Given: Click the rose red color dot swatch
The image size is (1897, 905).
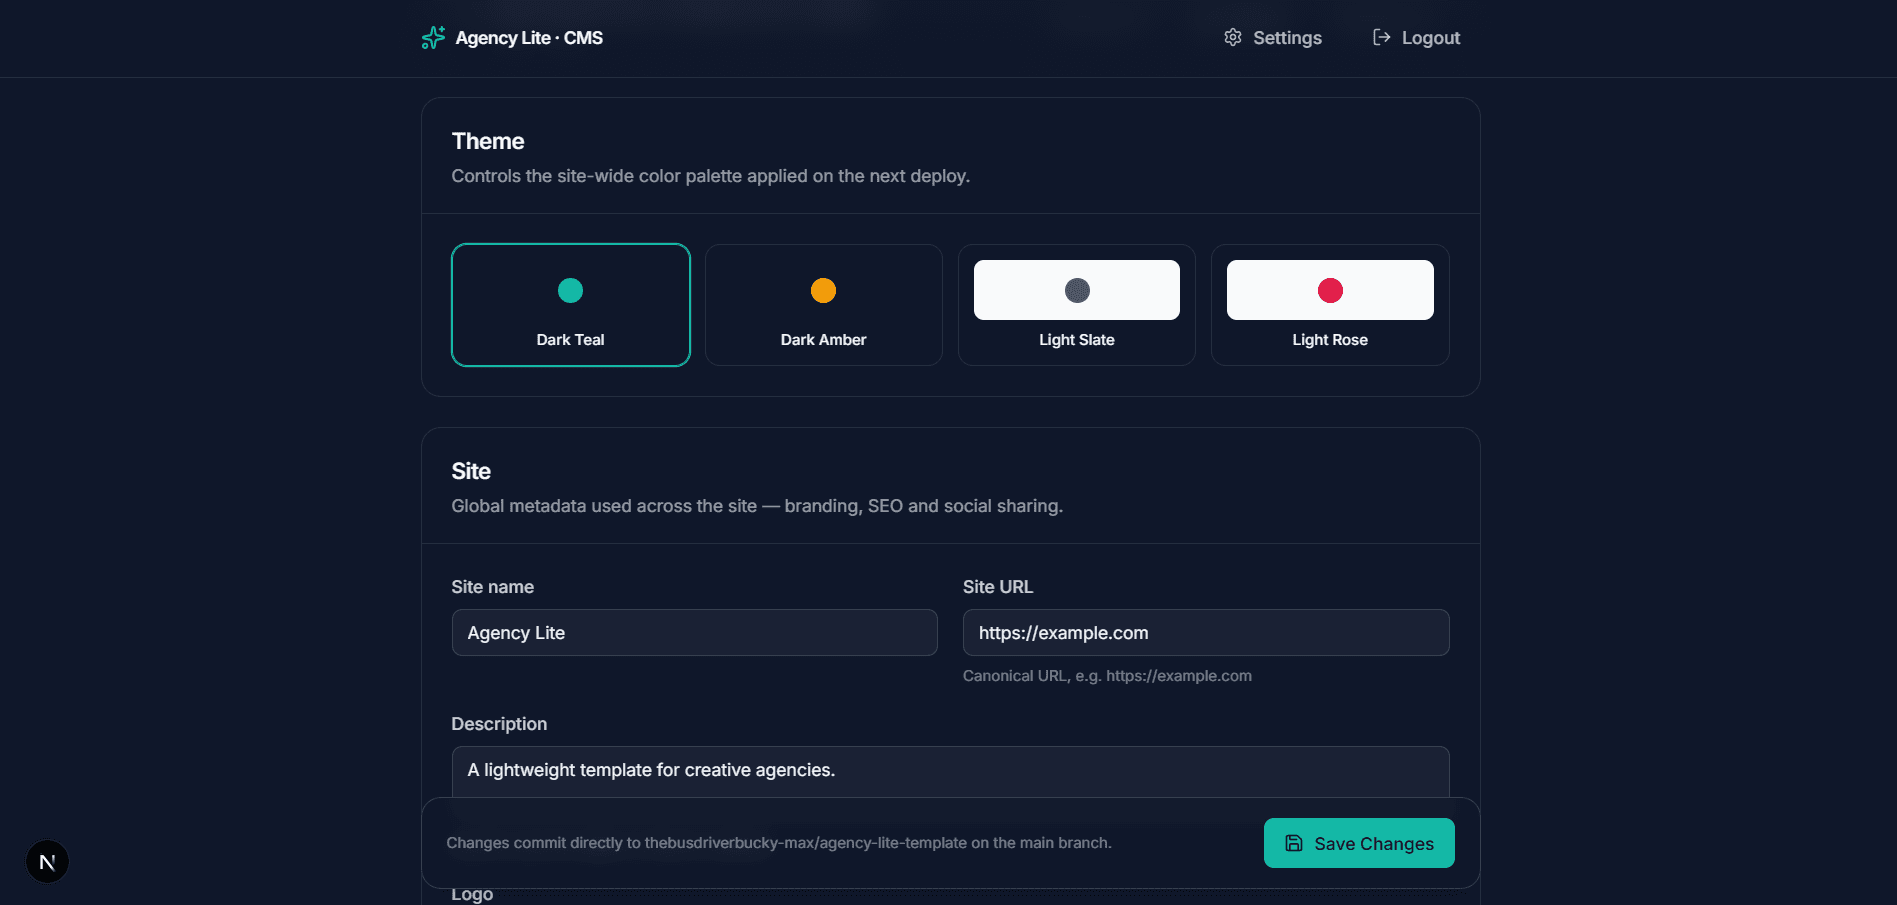Looking at the screenshot, I should point(1330,290).
